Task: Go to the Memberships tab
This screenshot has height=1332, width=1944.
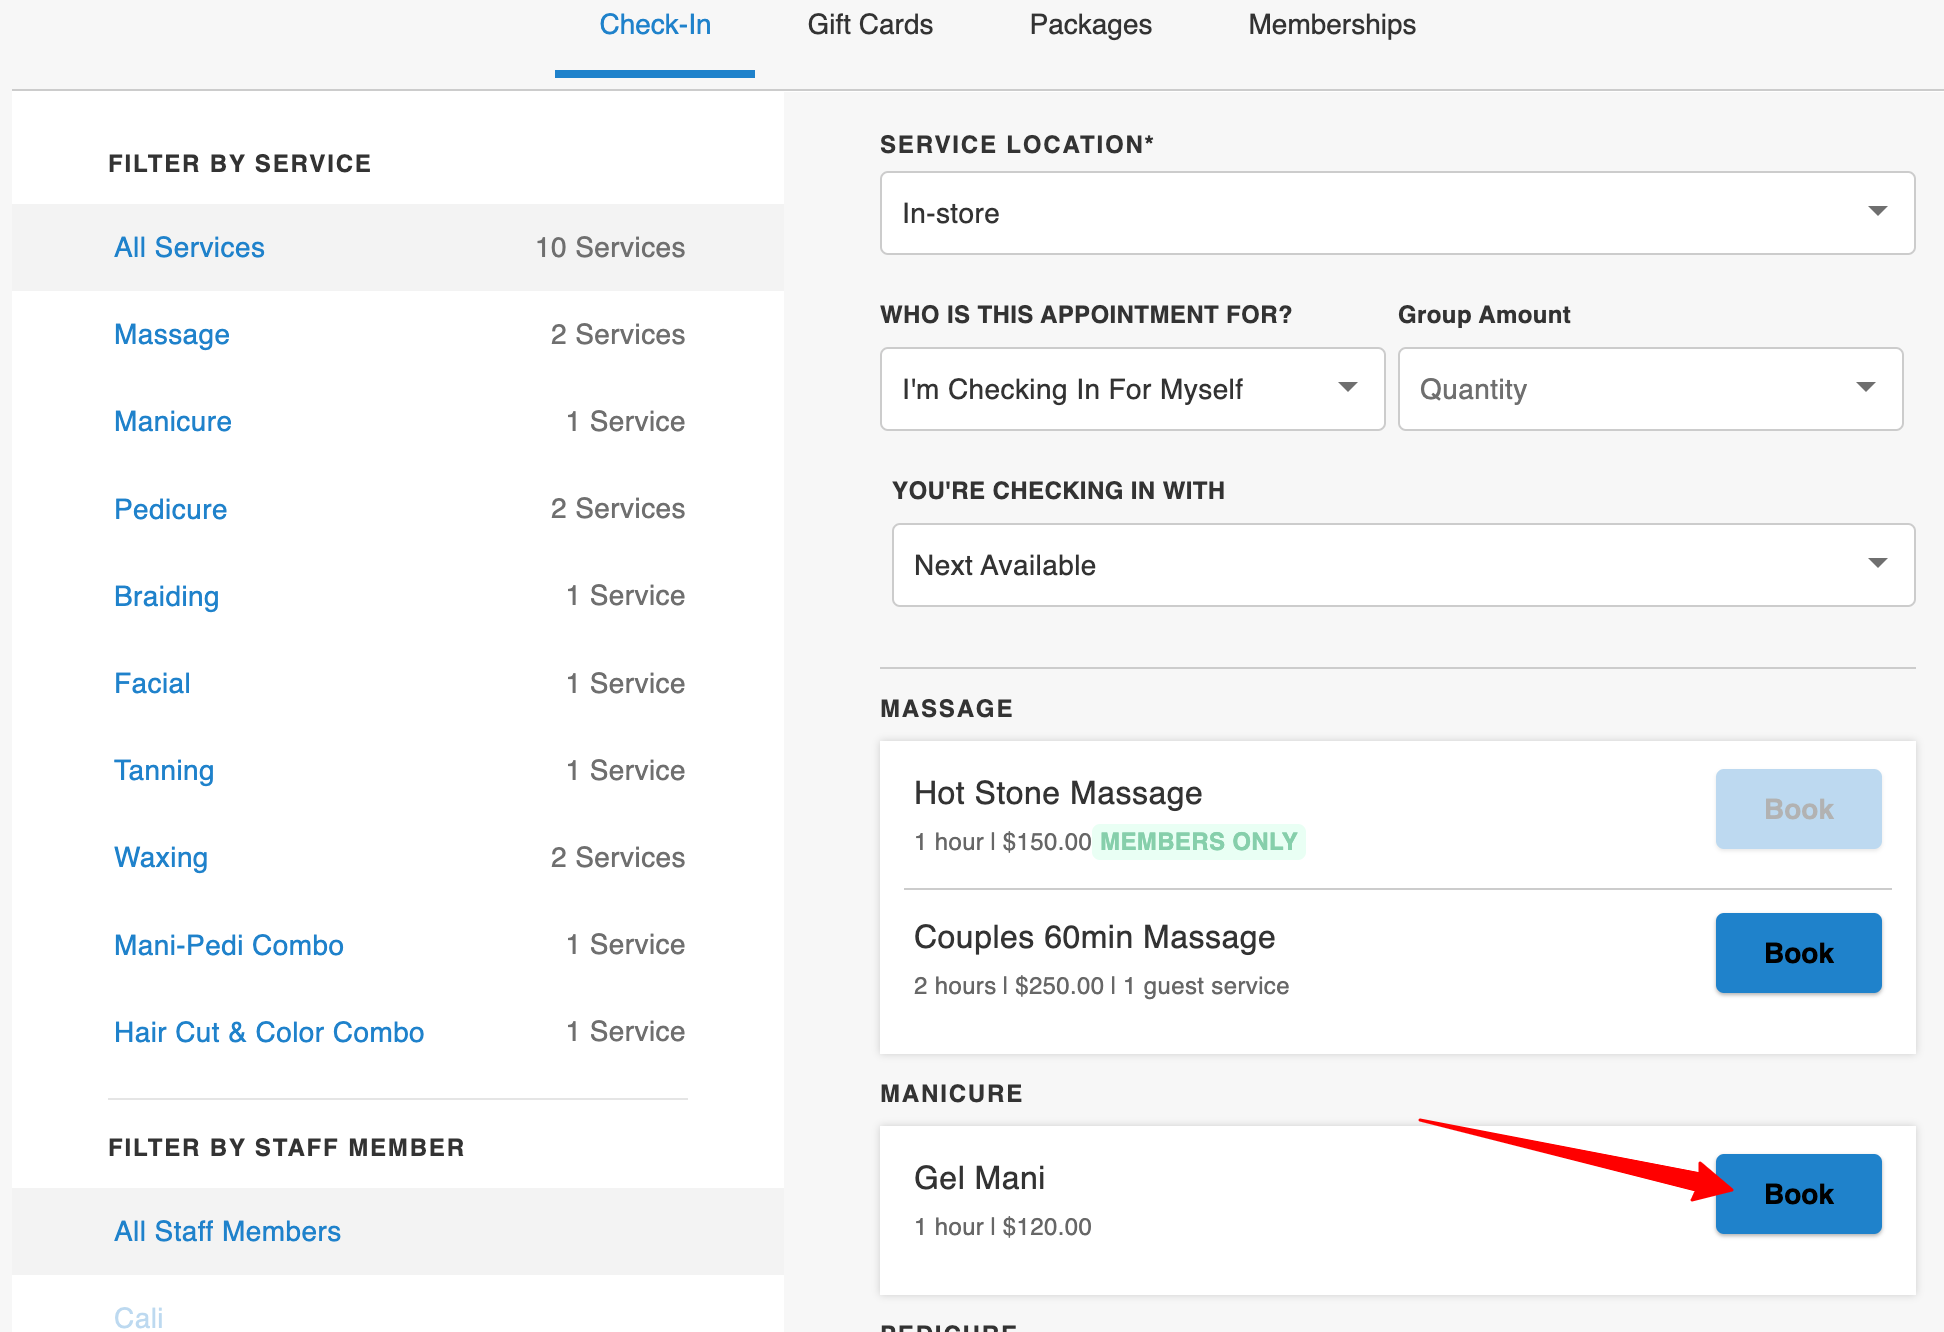Action: (x=1331, y=25)
